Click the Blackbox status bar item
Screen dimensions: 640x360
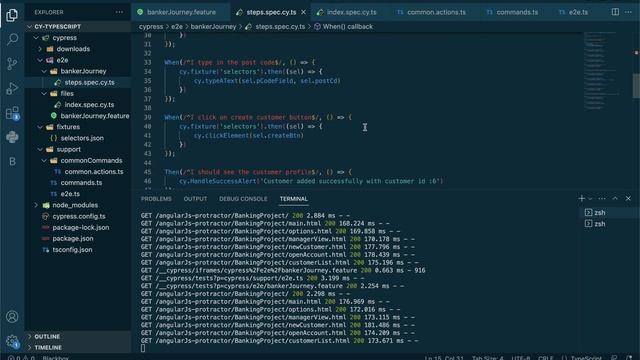[x=56, y=358]
